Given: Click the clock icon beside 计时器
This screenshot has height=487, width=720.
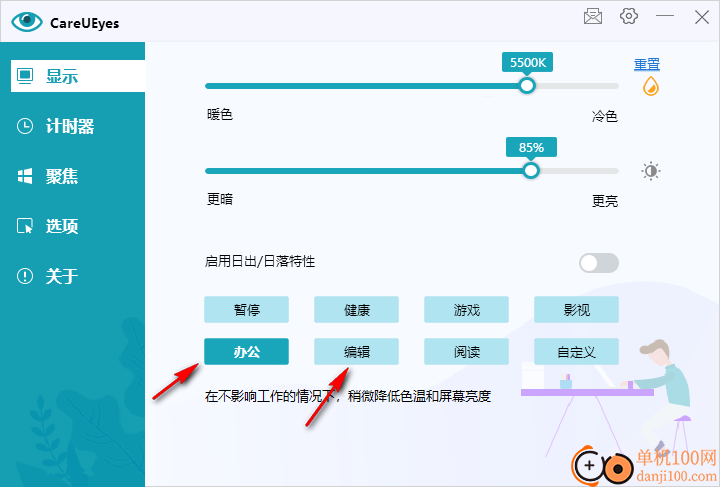Looking at the screenshot, I should click(25, 126).
